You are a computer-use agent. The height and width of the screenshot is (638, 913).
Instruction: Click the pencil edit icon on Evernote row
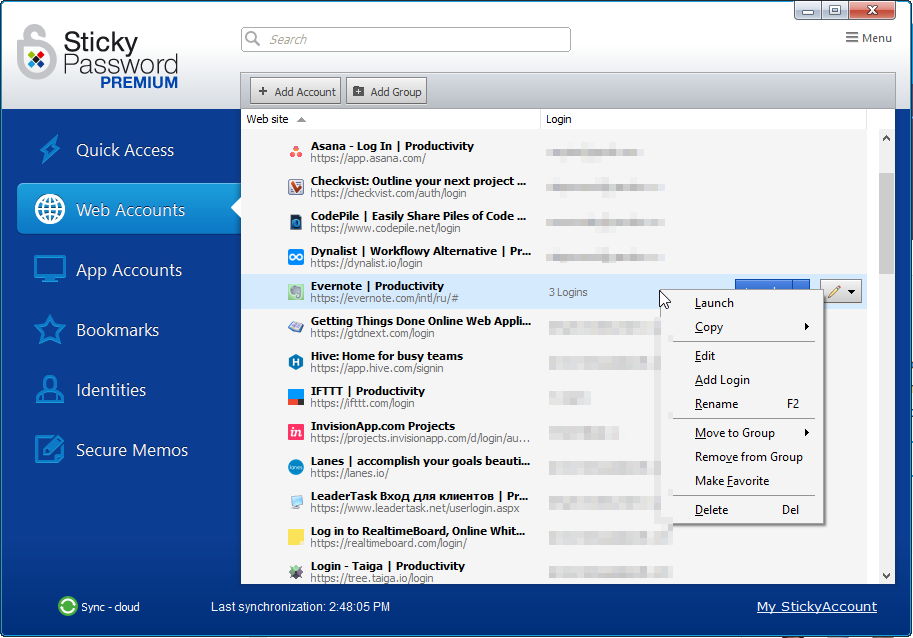click(834, 291)
